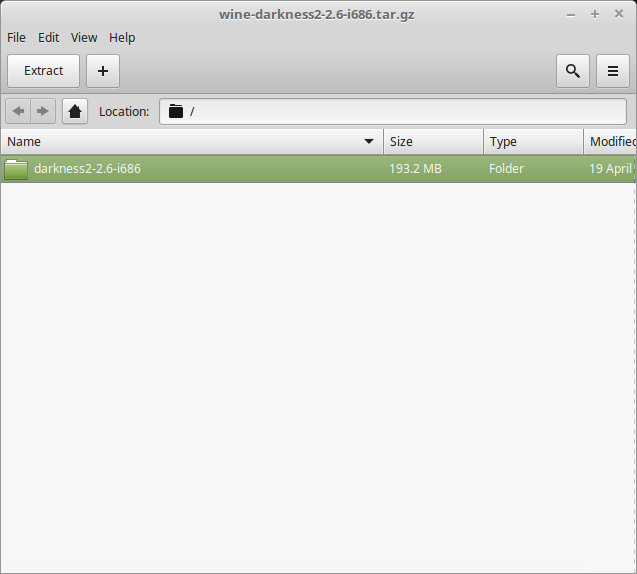Open the File menu

click(x=16, y=38)
